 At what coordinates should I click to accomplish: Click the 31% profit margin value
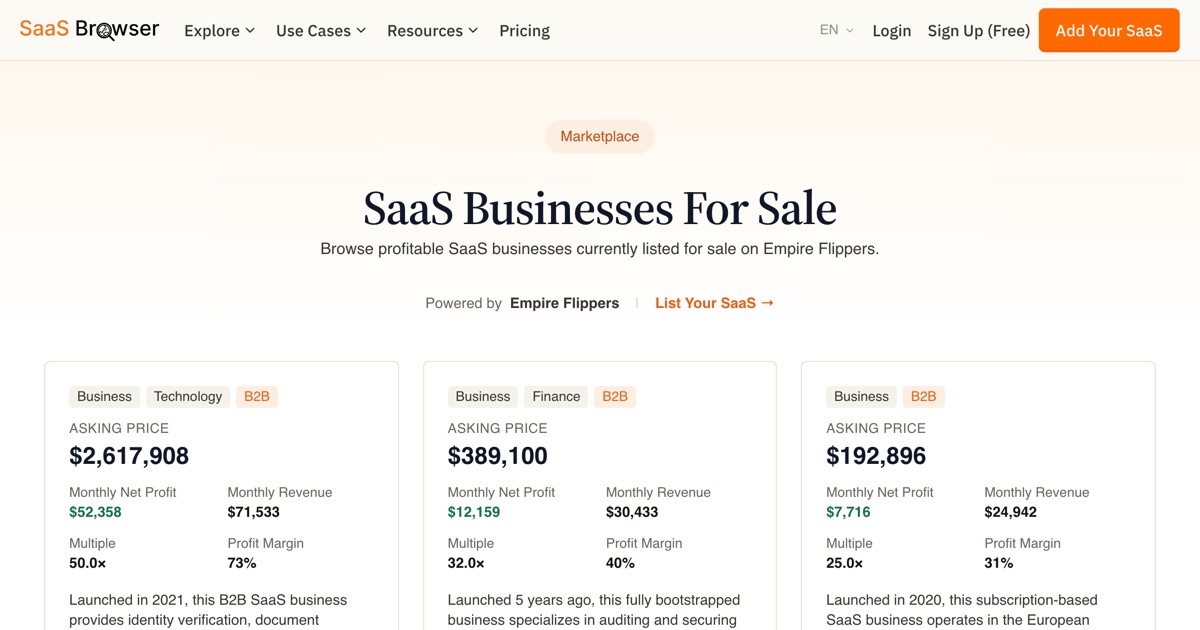(x=999, y=563)
